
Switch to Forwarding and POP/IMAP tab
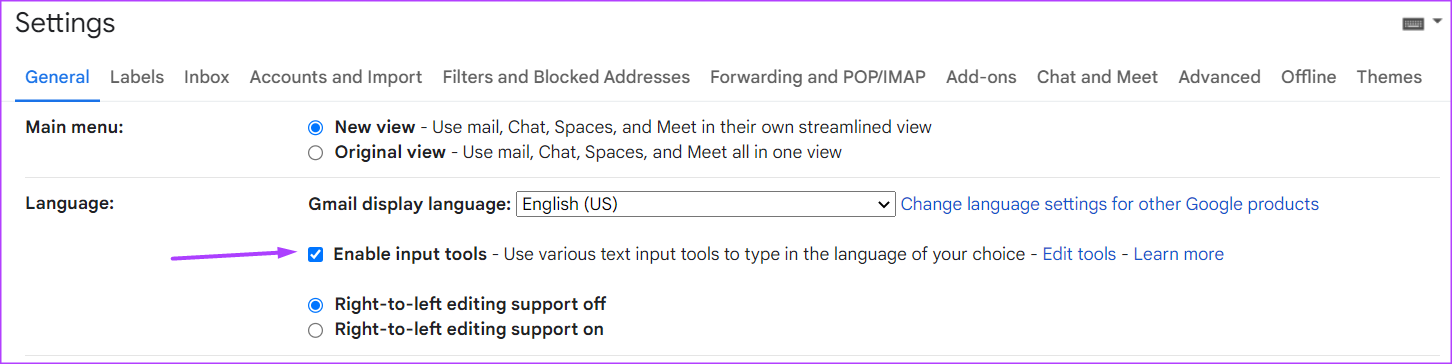click(x=818, y=77)
